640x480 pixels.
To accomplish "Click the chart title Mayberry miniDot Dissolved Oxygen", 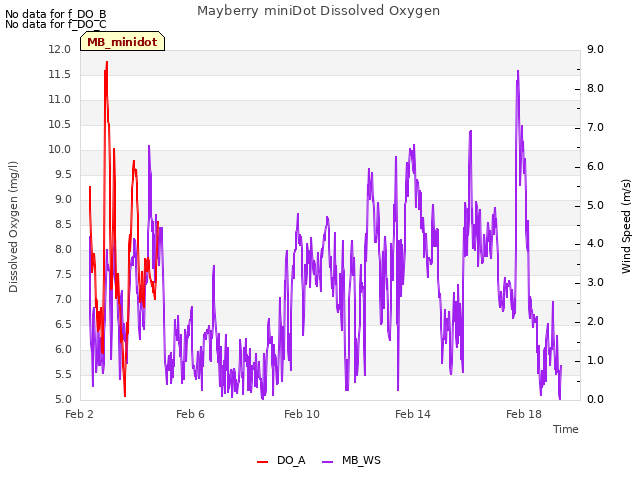I will click(318, 11).
